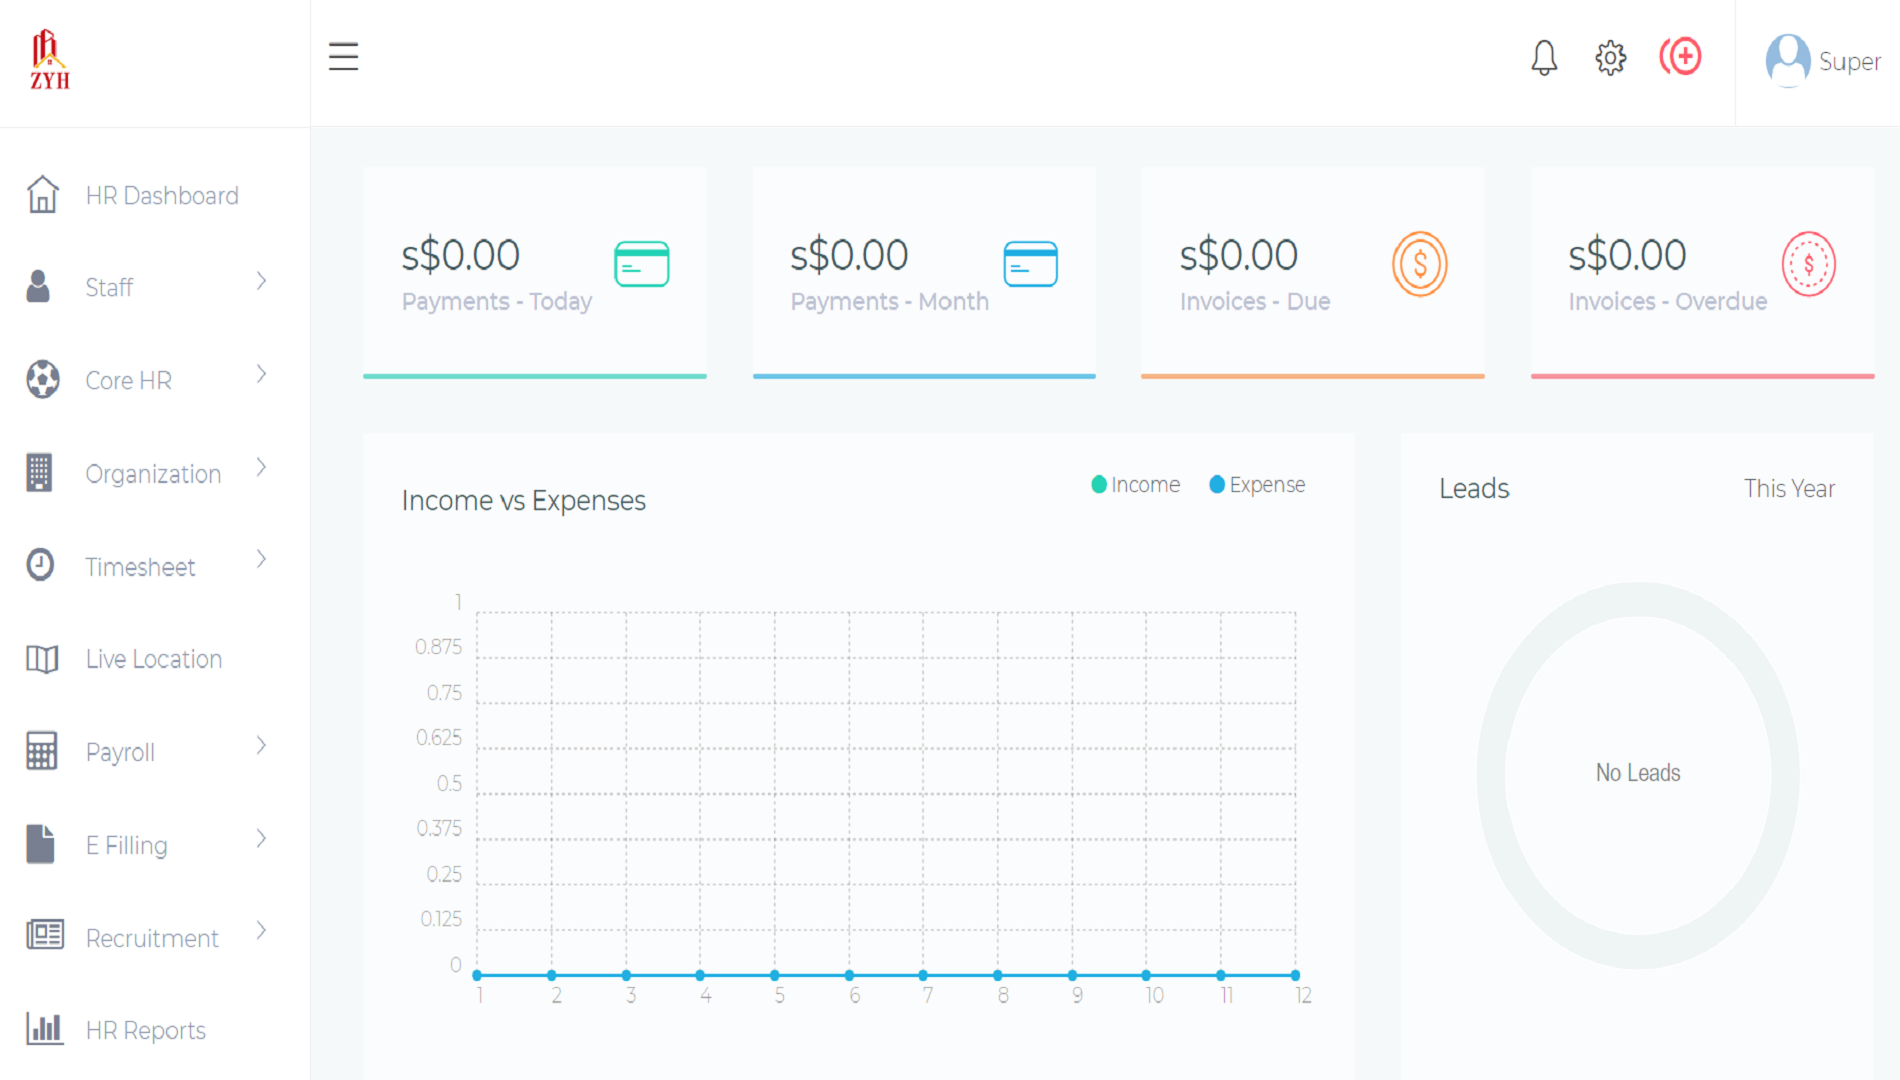Click the Payroll calculator icon
Image resolution: width=1900 pixels, height=1080 pixels.
tap(42, 751)
